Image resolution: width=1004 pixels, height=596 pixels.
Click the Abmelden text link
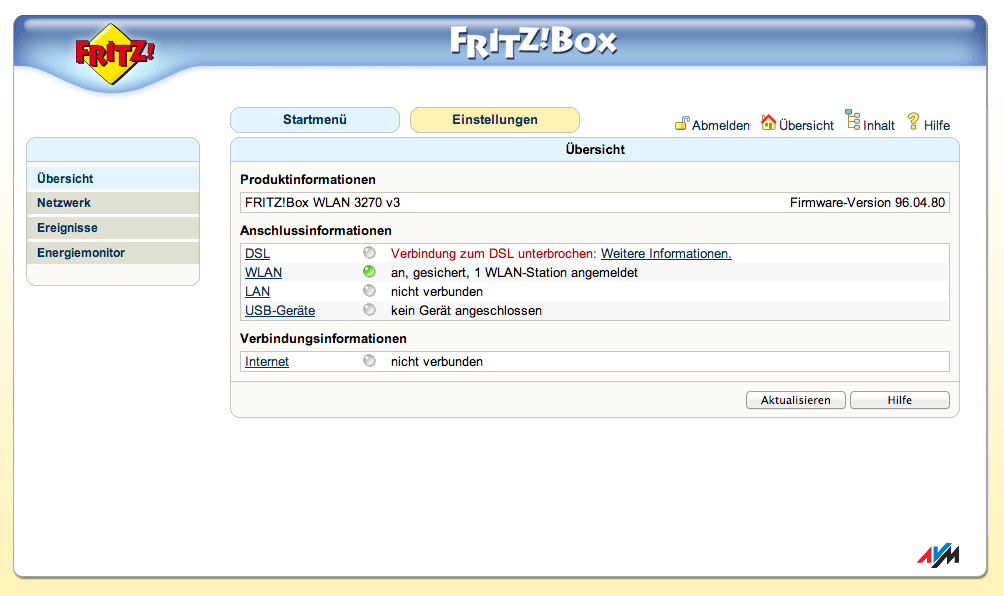tap(720, 125)
